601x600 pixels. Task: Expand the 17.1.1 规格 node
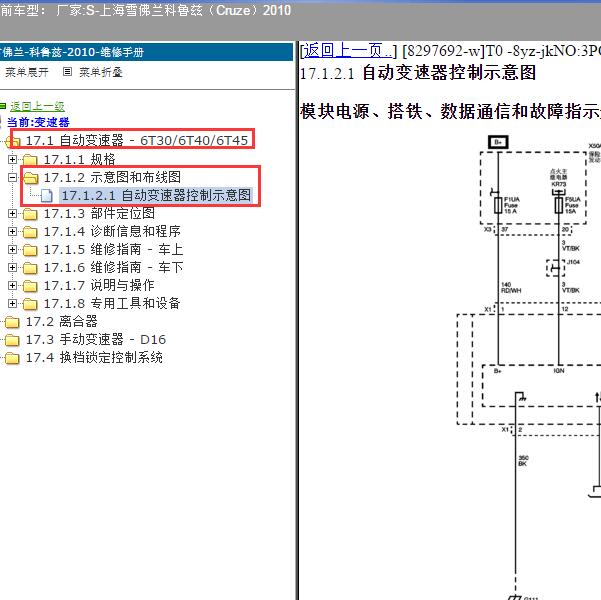pyautogui.click(x=12, y=159)
